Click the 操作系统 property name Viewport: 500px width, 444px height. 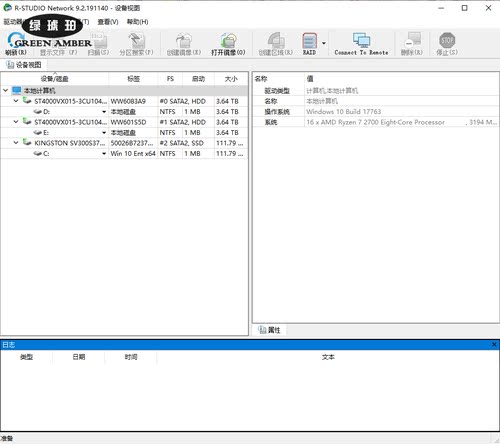(x=277, y=112)
